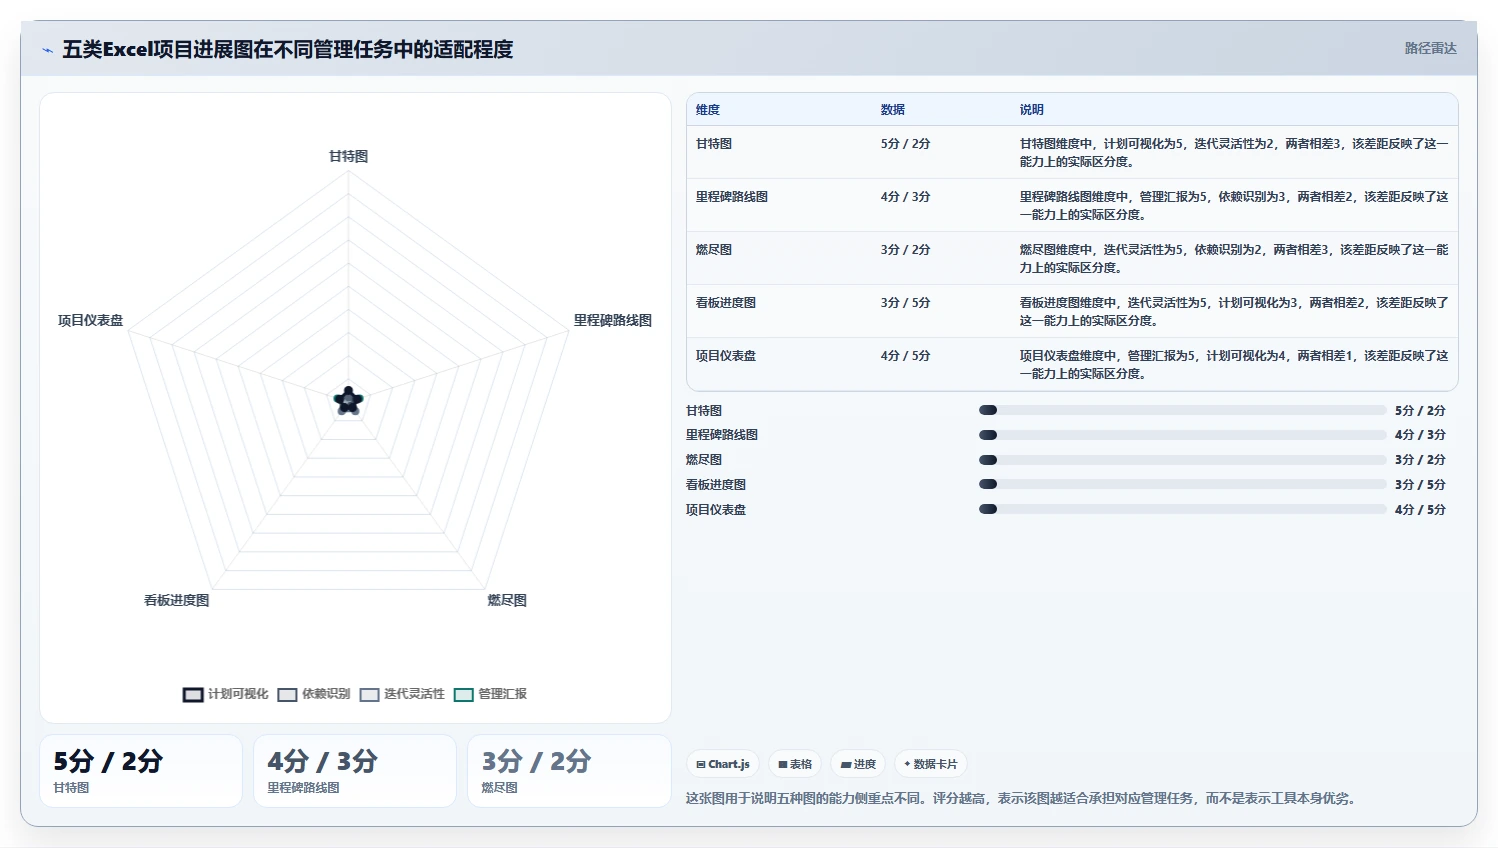This screenshot has width=1498, height=848.
Task: Toggle the 计划可视化 legend item
Action: point(226,694)
